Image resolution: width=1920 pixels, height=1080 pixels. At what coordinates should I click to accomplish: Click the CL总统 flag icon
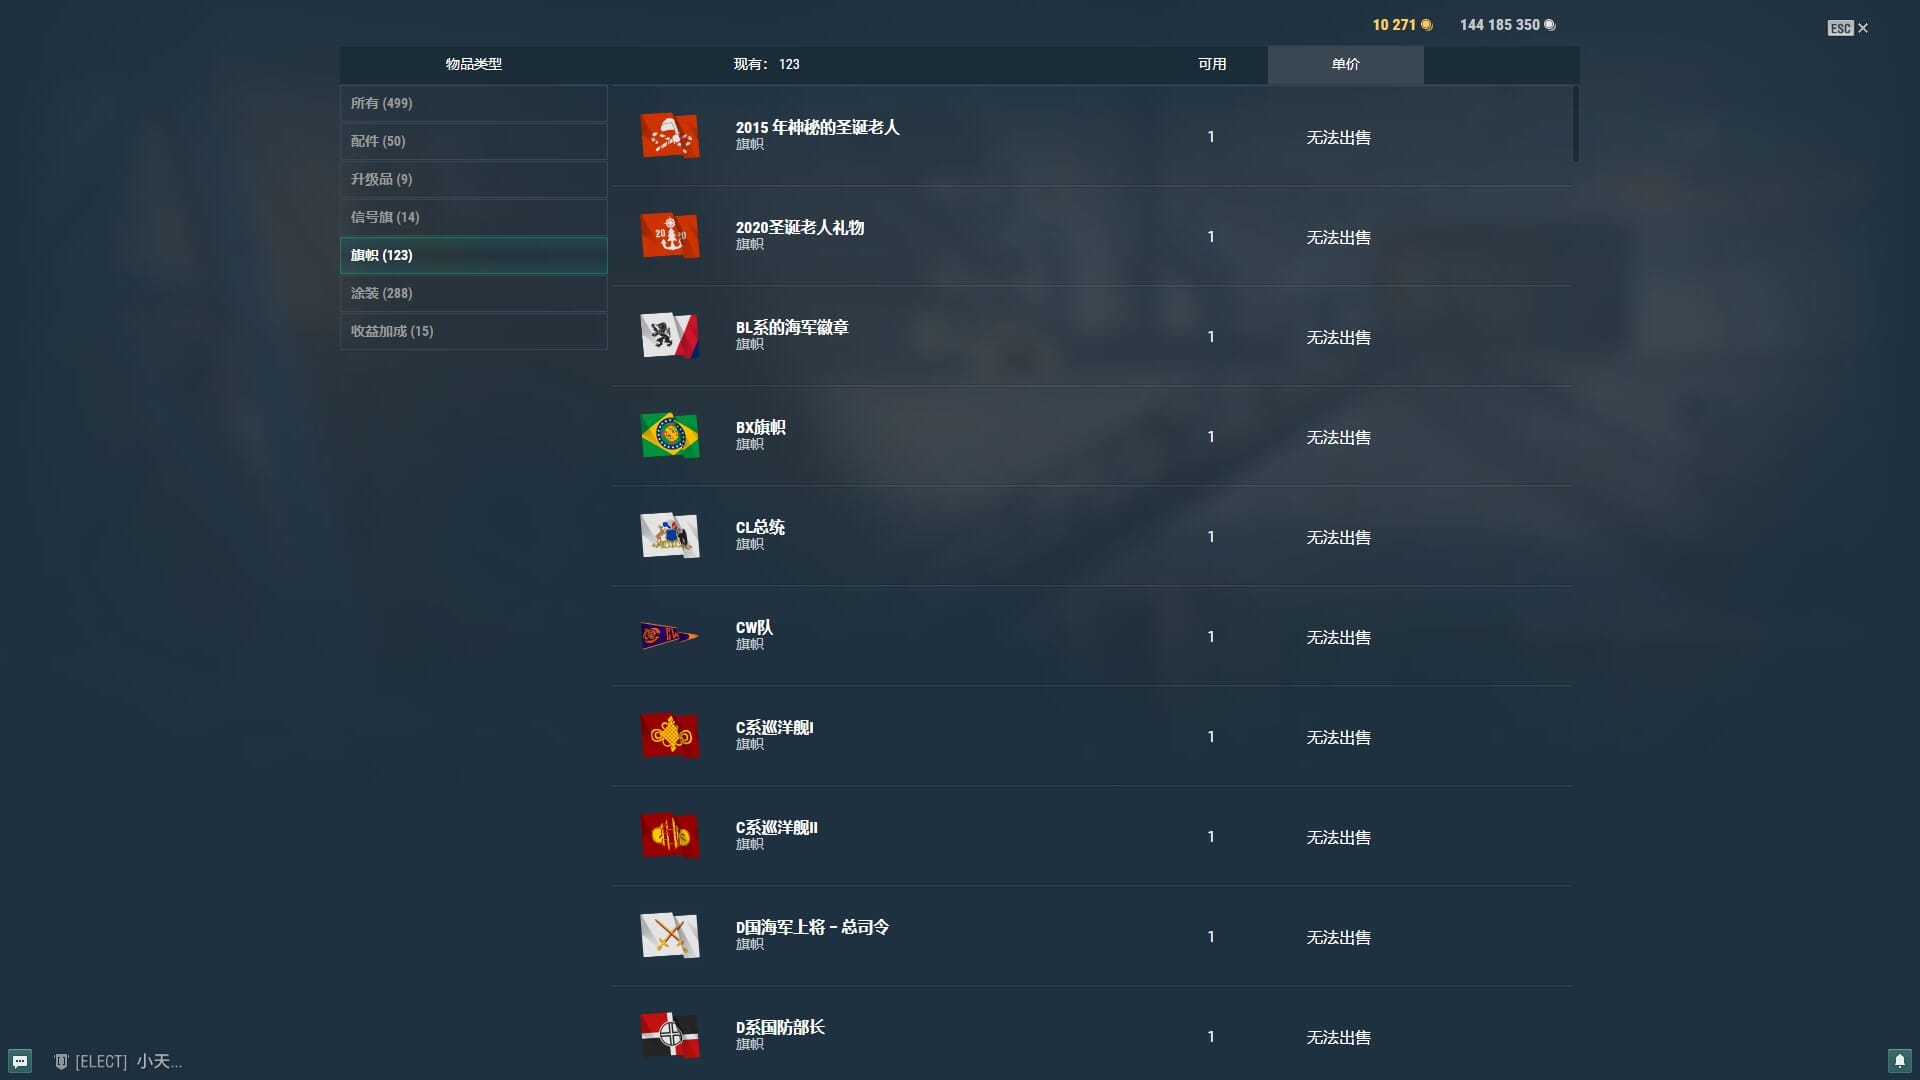pos(669,536)
